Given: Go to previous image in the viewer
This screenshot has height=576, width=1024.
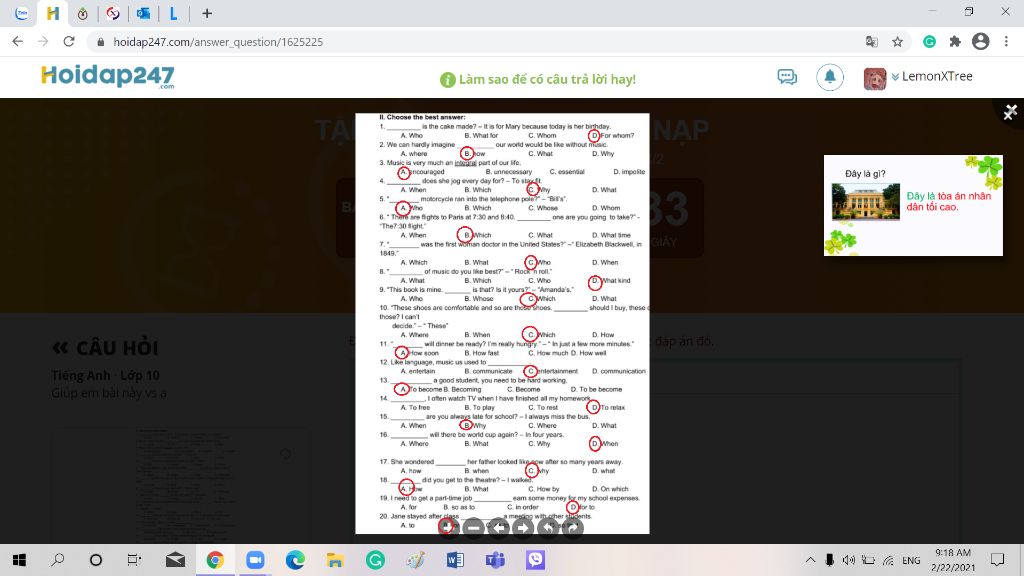Looking at the screenshot, I should [499, 526].
